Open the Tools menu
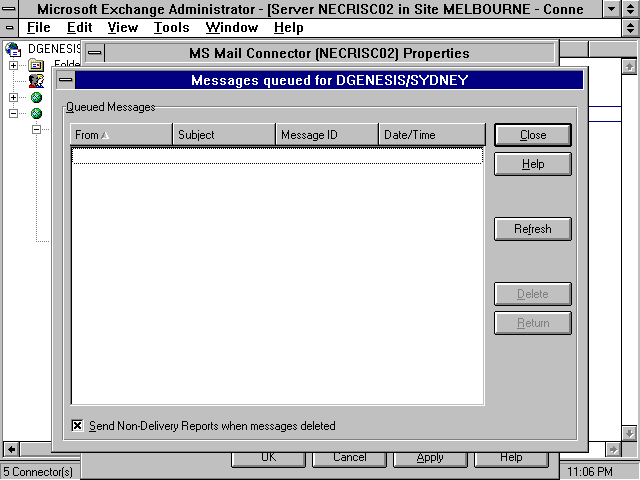The height and width of the screenshot is (480, 640). pyautogui.click(x=171, y=28)
